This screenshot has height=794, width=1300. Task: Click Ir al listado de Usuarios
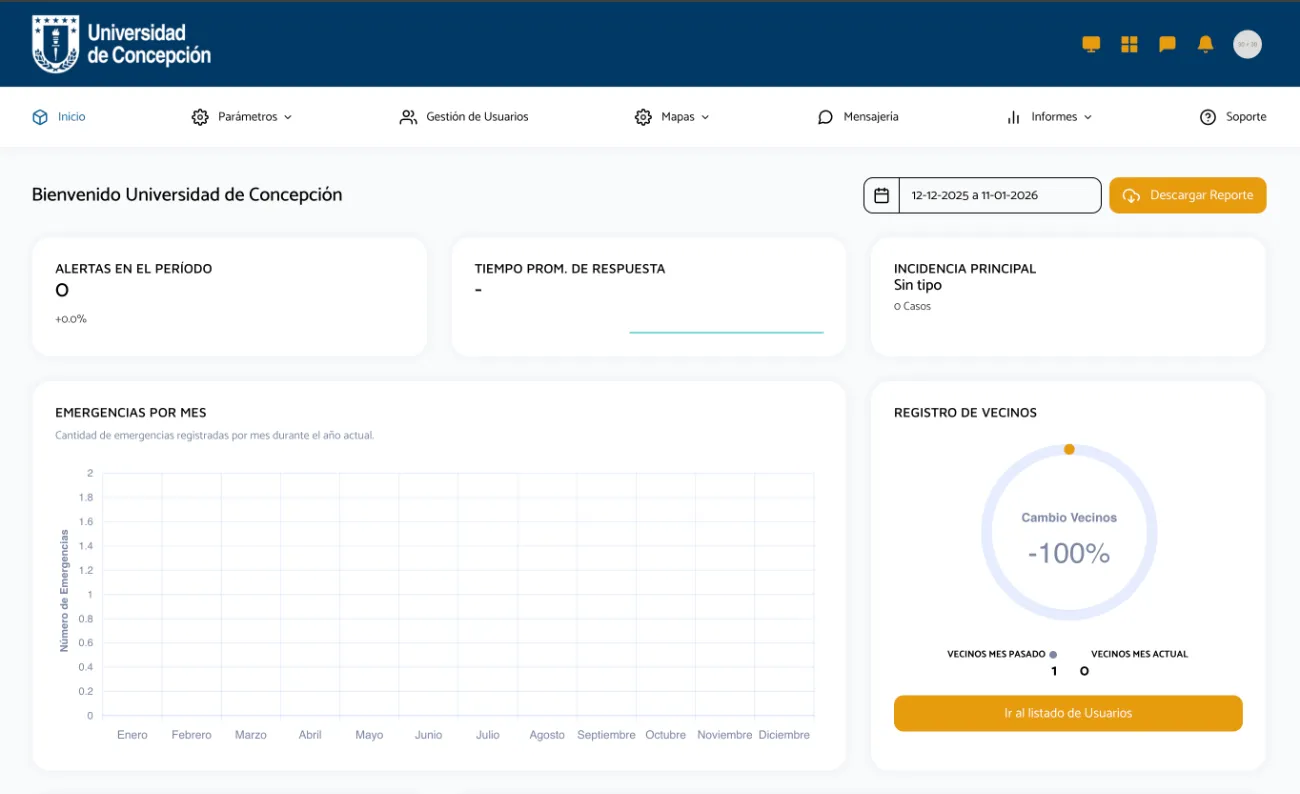click(1067, 713)
